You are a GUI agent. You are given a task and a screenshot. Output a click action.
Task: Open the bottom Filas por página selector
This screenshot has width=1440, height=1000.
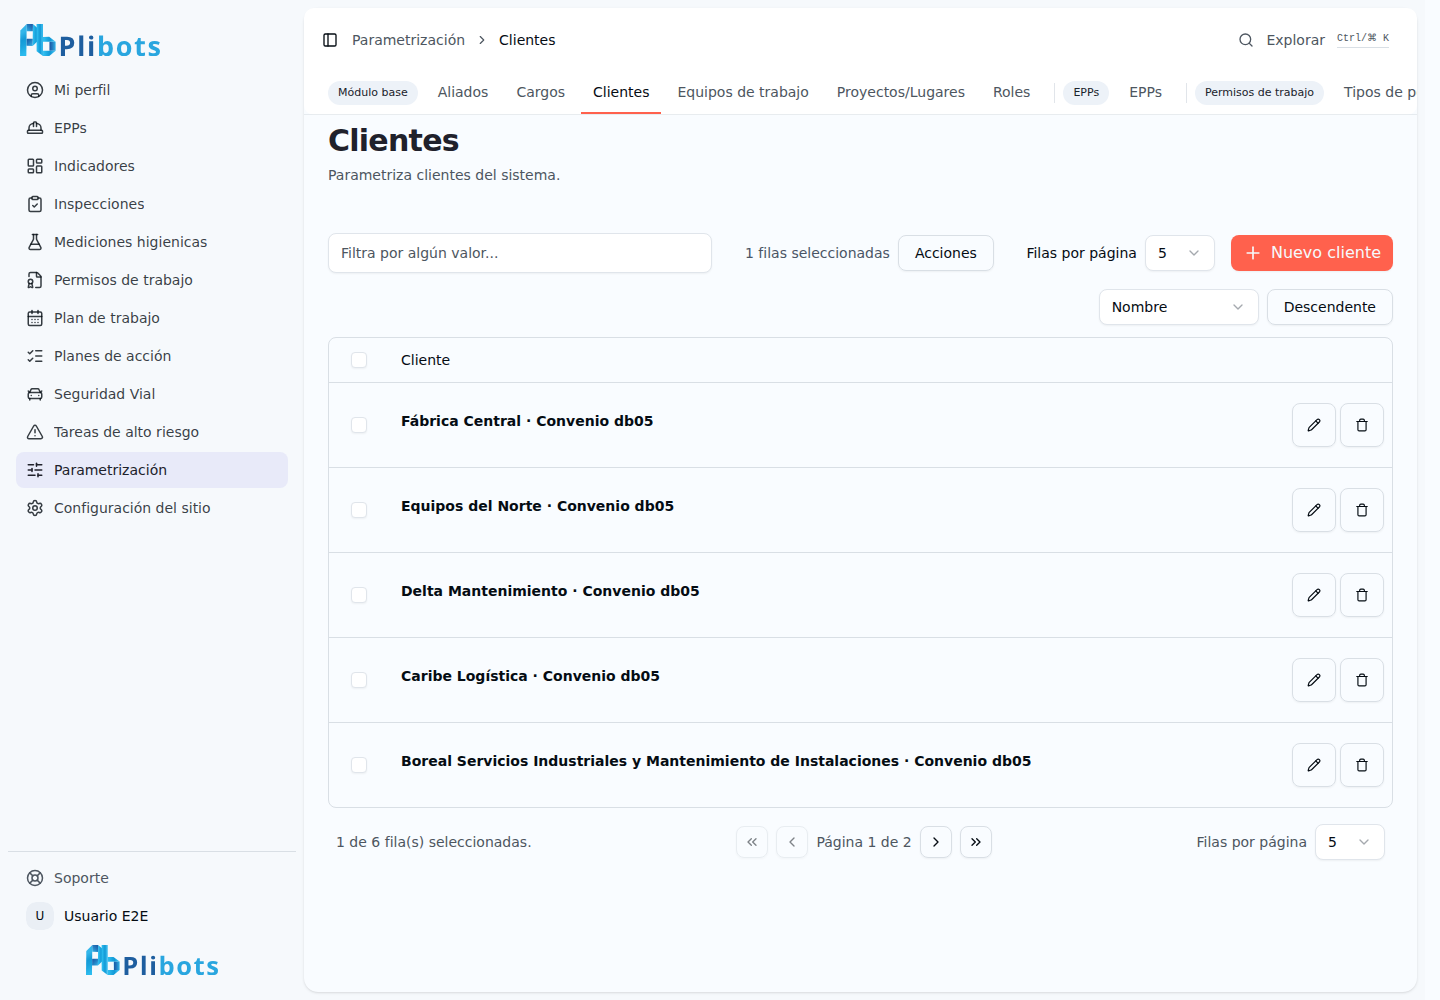(1350, 842)
